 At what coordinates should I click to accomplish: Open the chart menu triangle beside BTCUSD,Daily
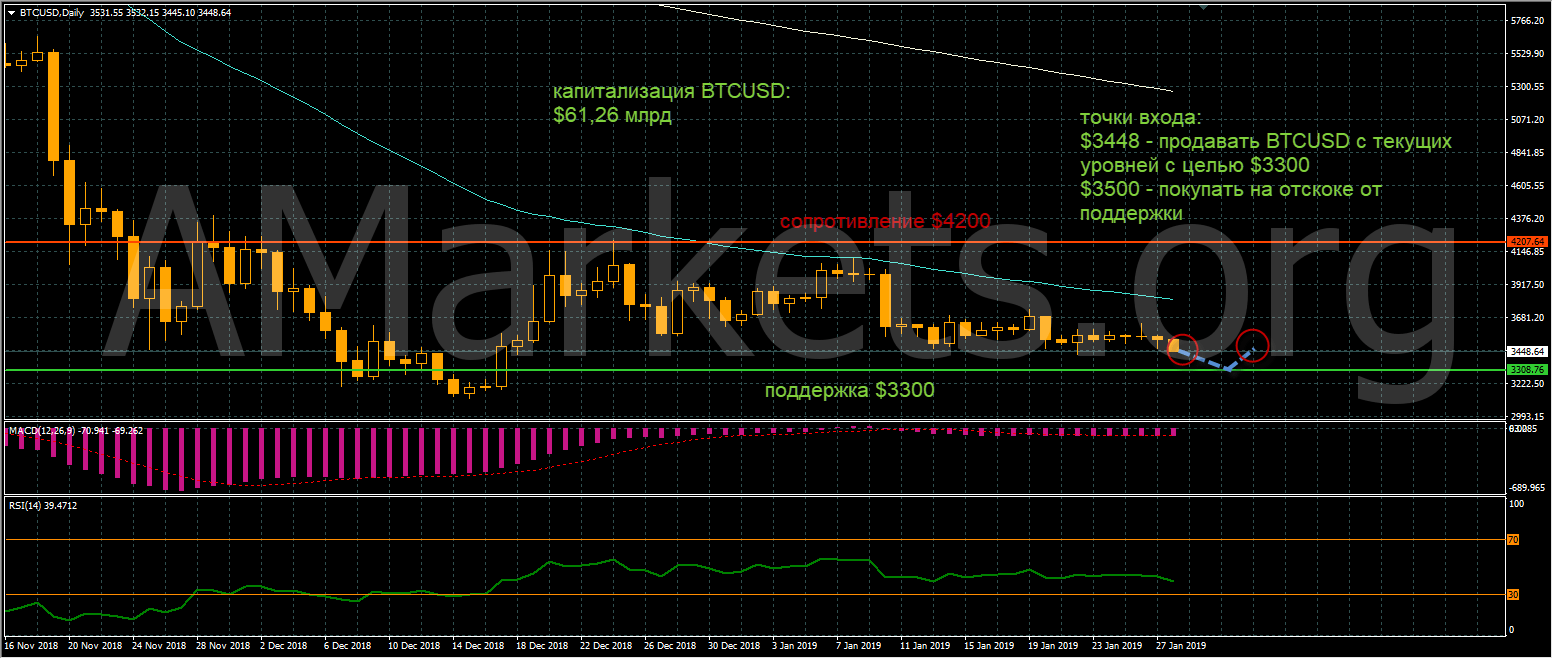tap(10, 12)
